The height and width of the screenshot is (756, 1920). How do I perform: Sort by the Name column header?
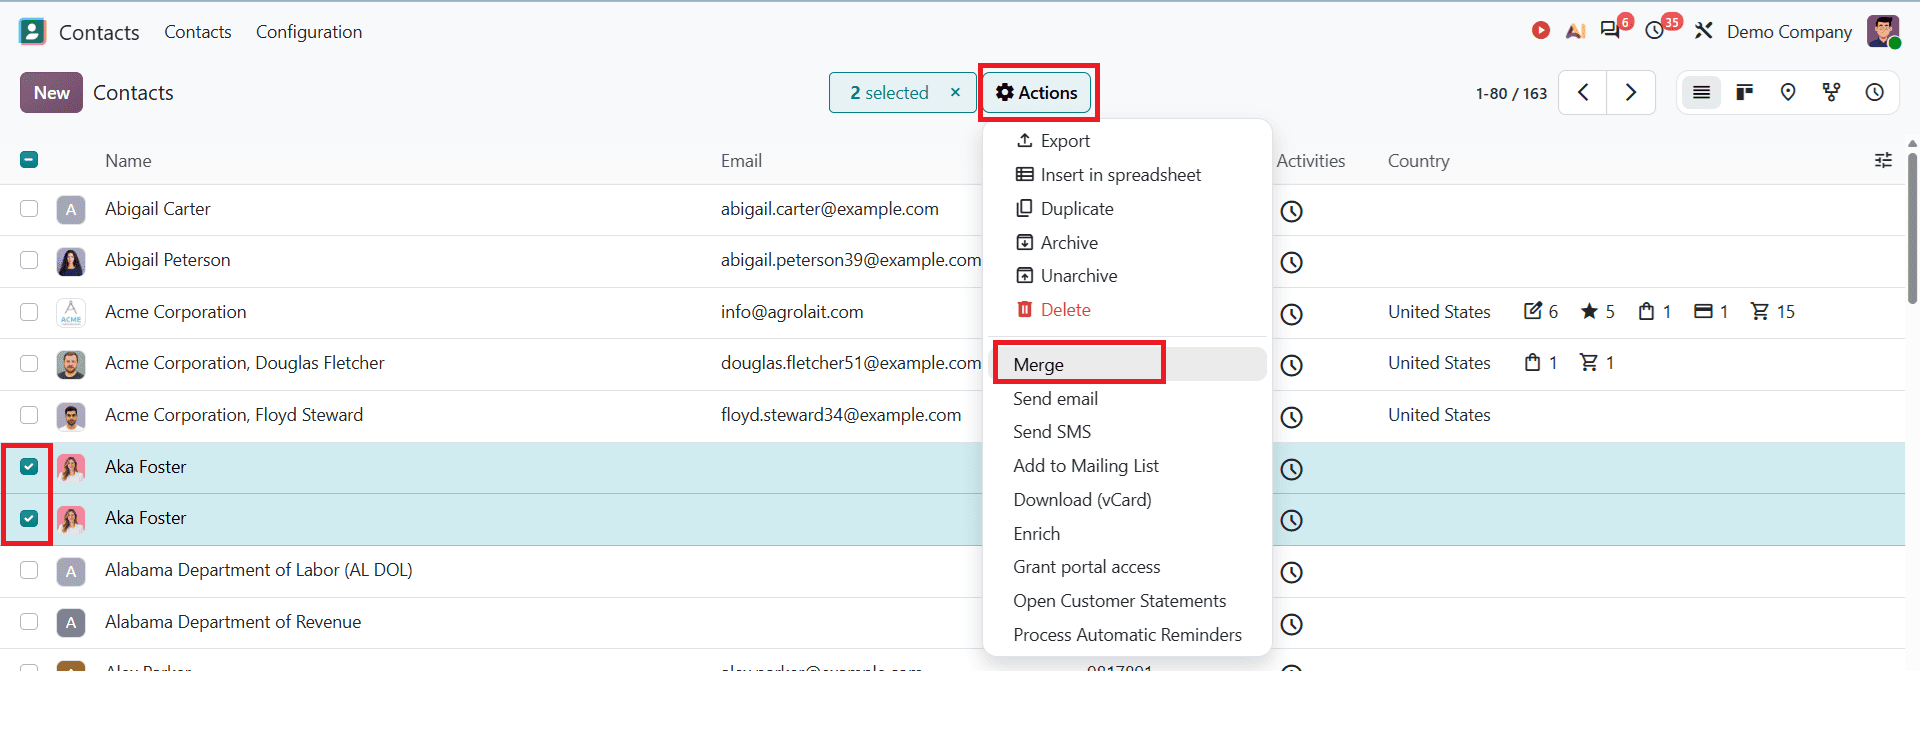(128, 161)
